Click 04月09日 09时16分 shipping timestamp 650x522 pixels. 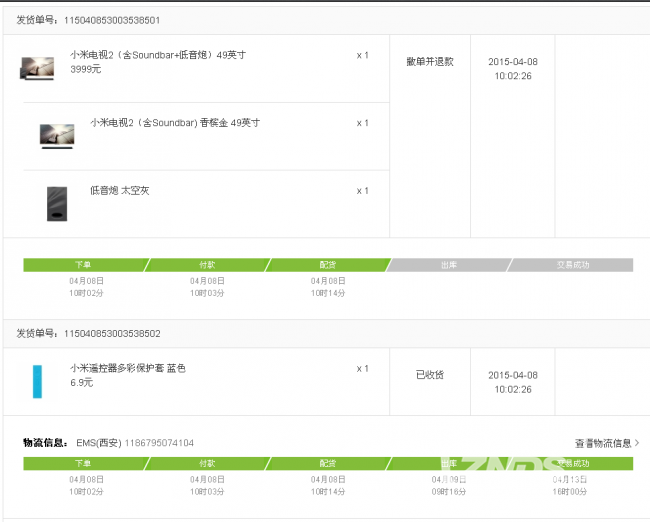pyautogui.click(x=449, y=486)
